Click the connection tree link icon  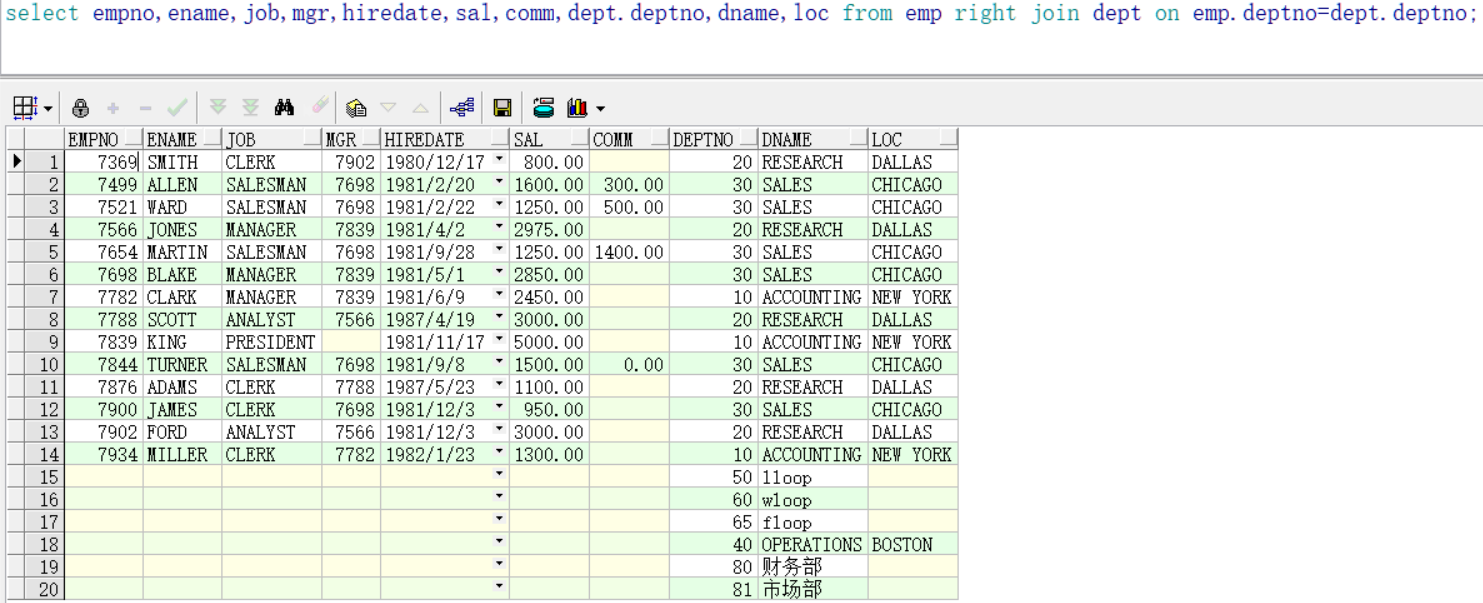click(461, 107)
